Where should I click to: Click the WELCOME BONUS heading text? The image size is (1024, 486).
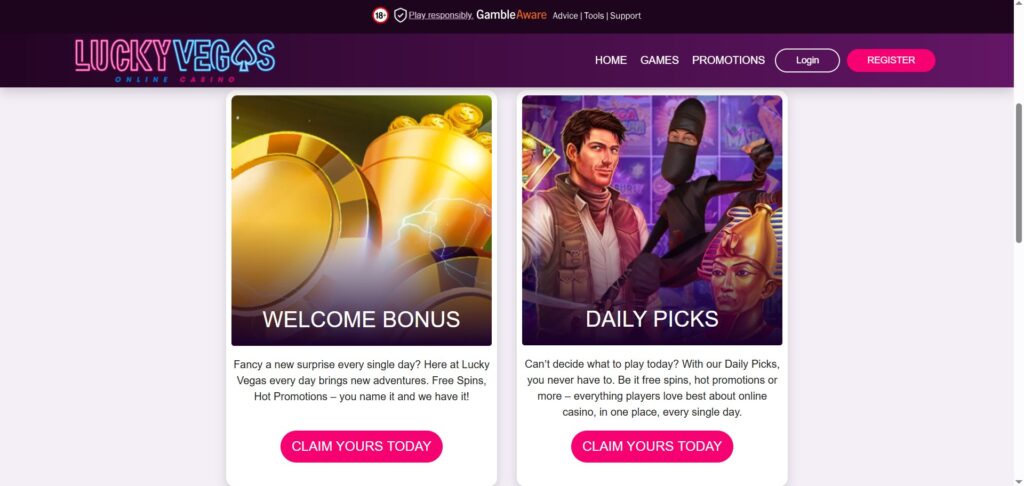(361, 320)
